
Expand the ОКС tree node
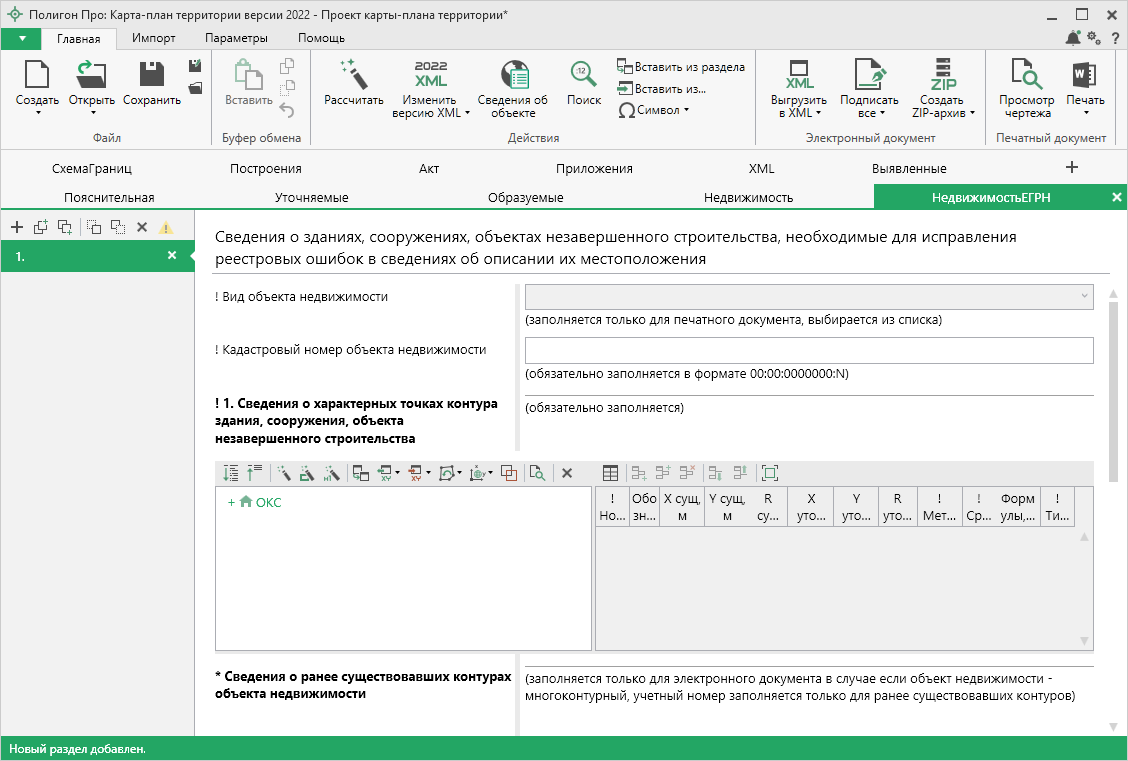click(230, 503)
